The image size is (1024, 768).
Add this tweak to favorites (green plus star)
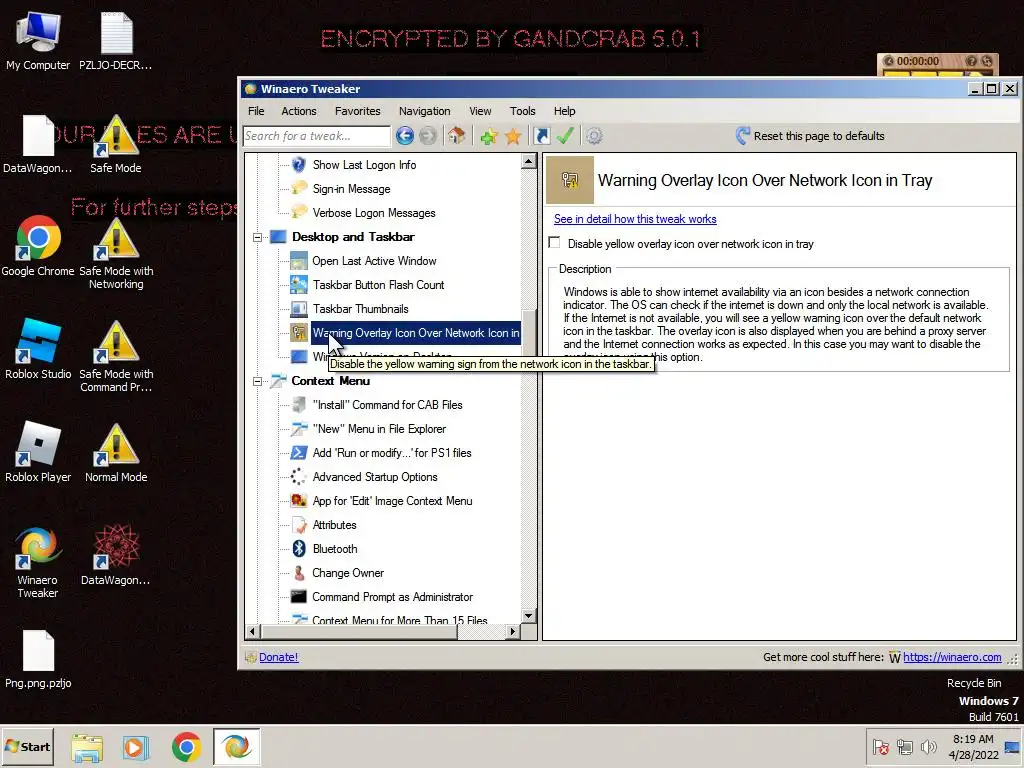pos(488,136)
